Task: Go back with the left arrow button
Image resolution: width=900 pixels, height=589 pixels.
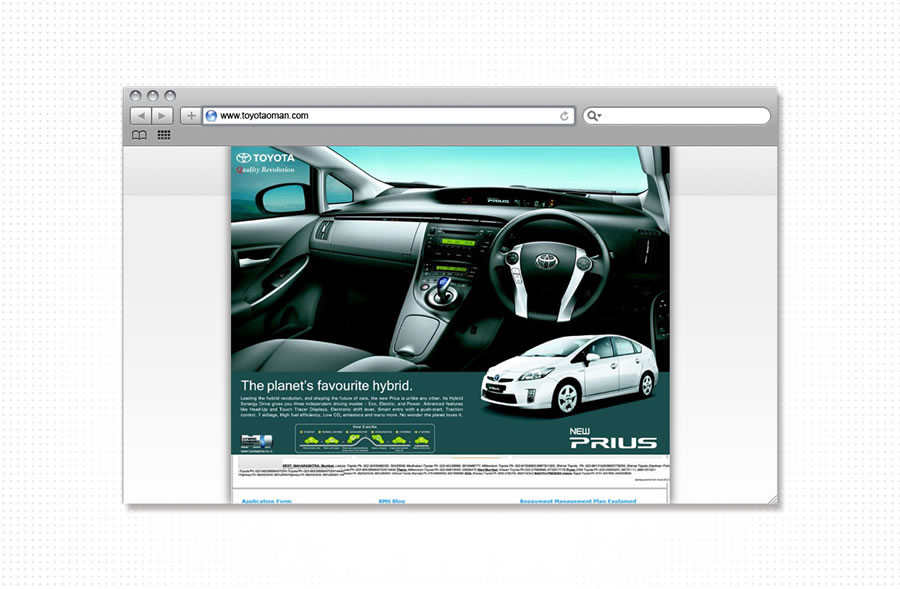Action: [x=141, y=116]
